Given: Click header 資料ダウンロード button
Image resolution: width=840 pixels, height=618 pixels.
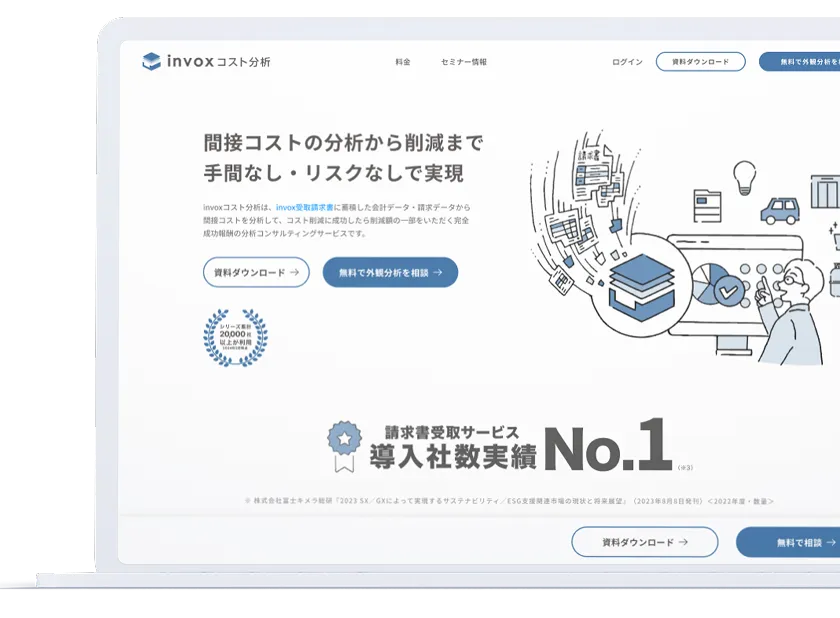Looking at the screenshot, I should coord(701,62).
